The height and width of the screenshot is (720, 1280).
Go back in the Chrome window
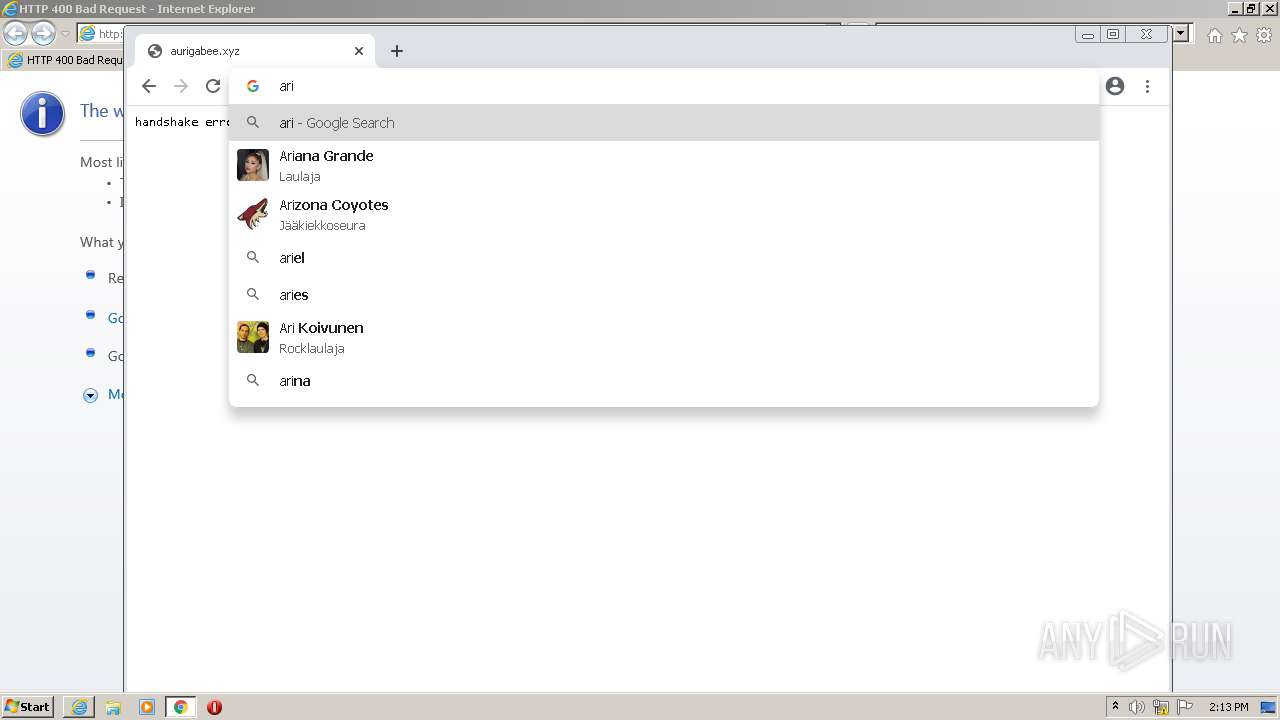149,86
